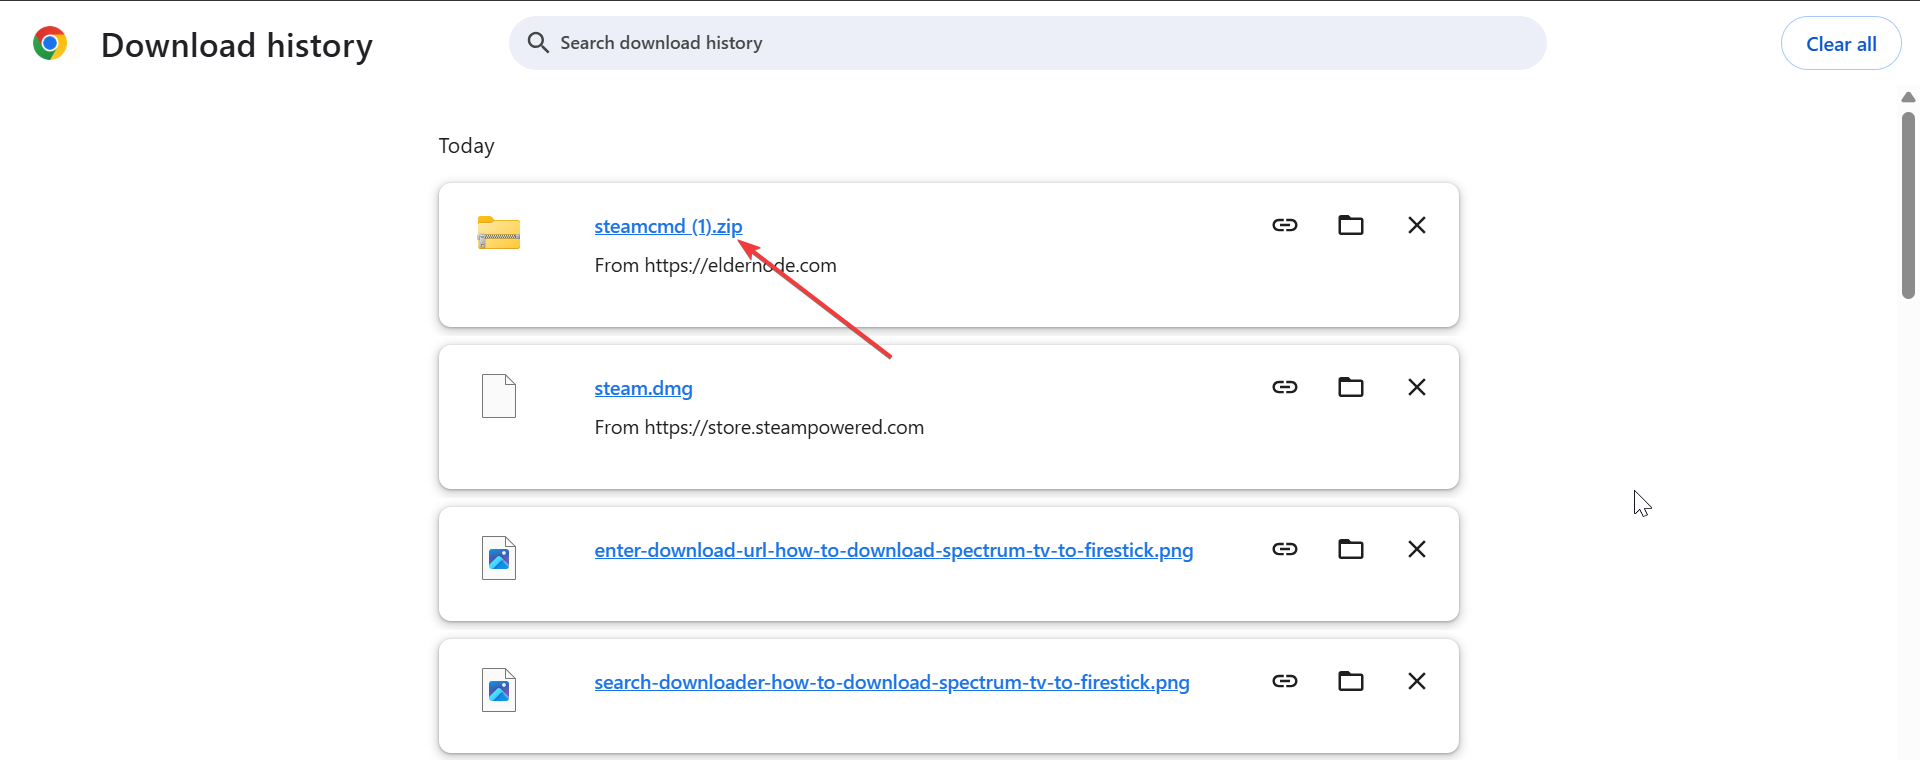1920x760 pixels.
Task: Remove steamcmd (1).zip from history list
Action: point(1416,225)
